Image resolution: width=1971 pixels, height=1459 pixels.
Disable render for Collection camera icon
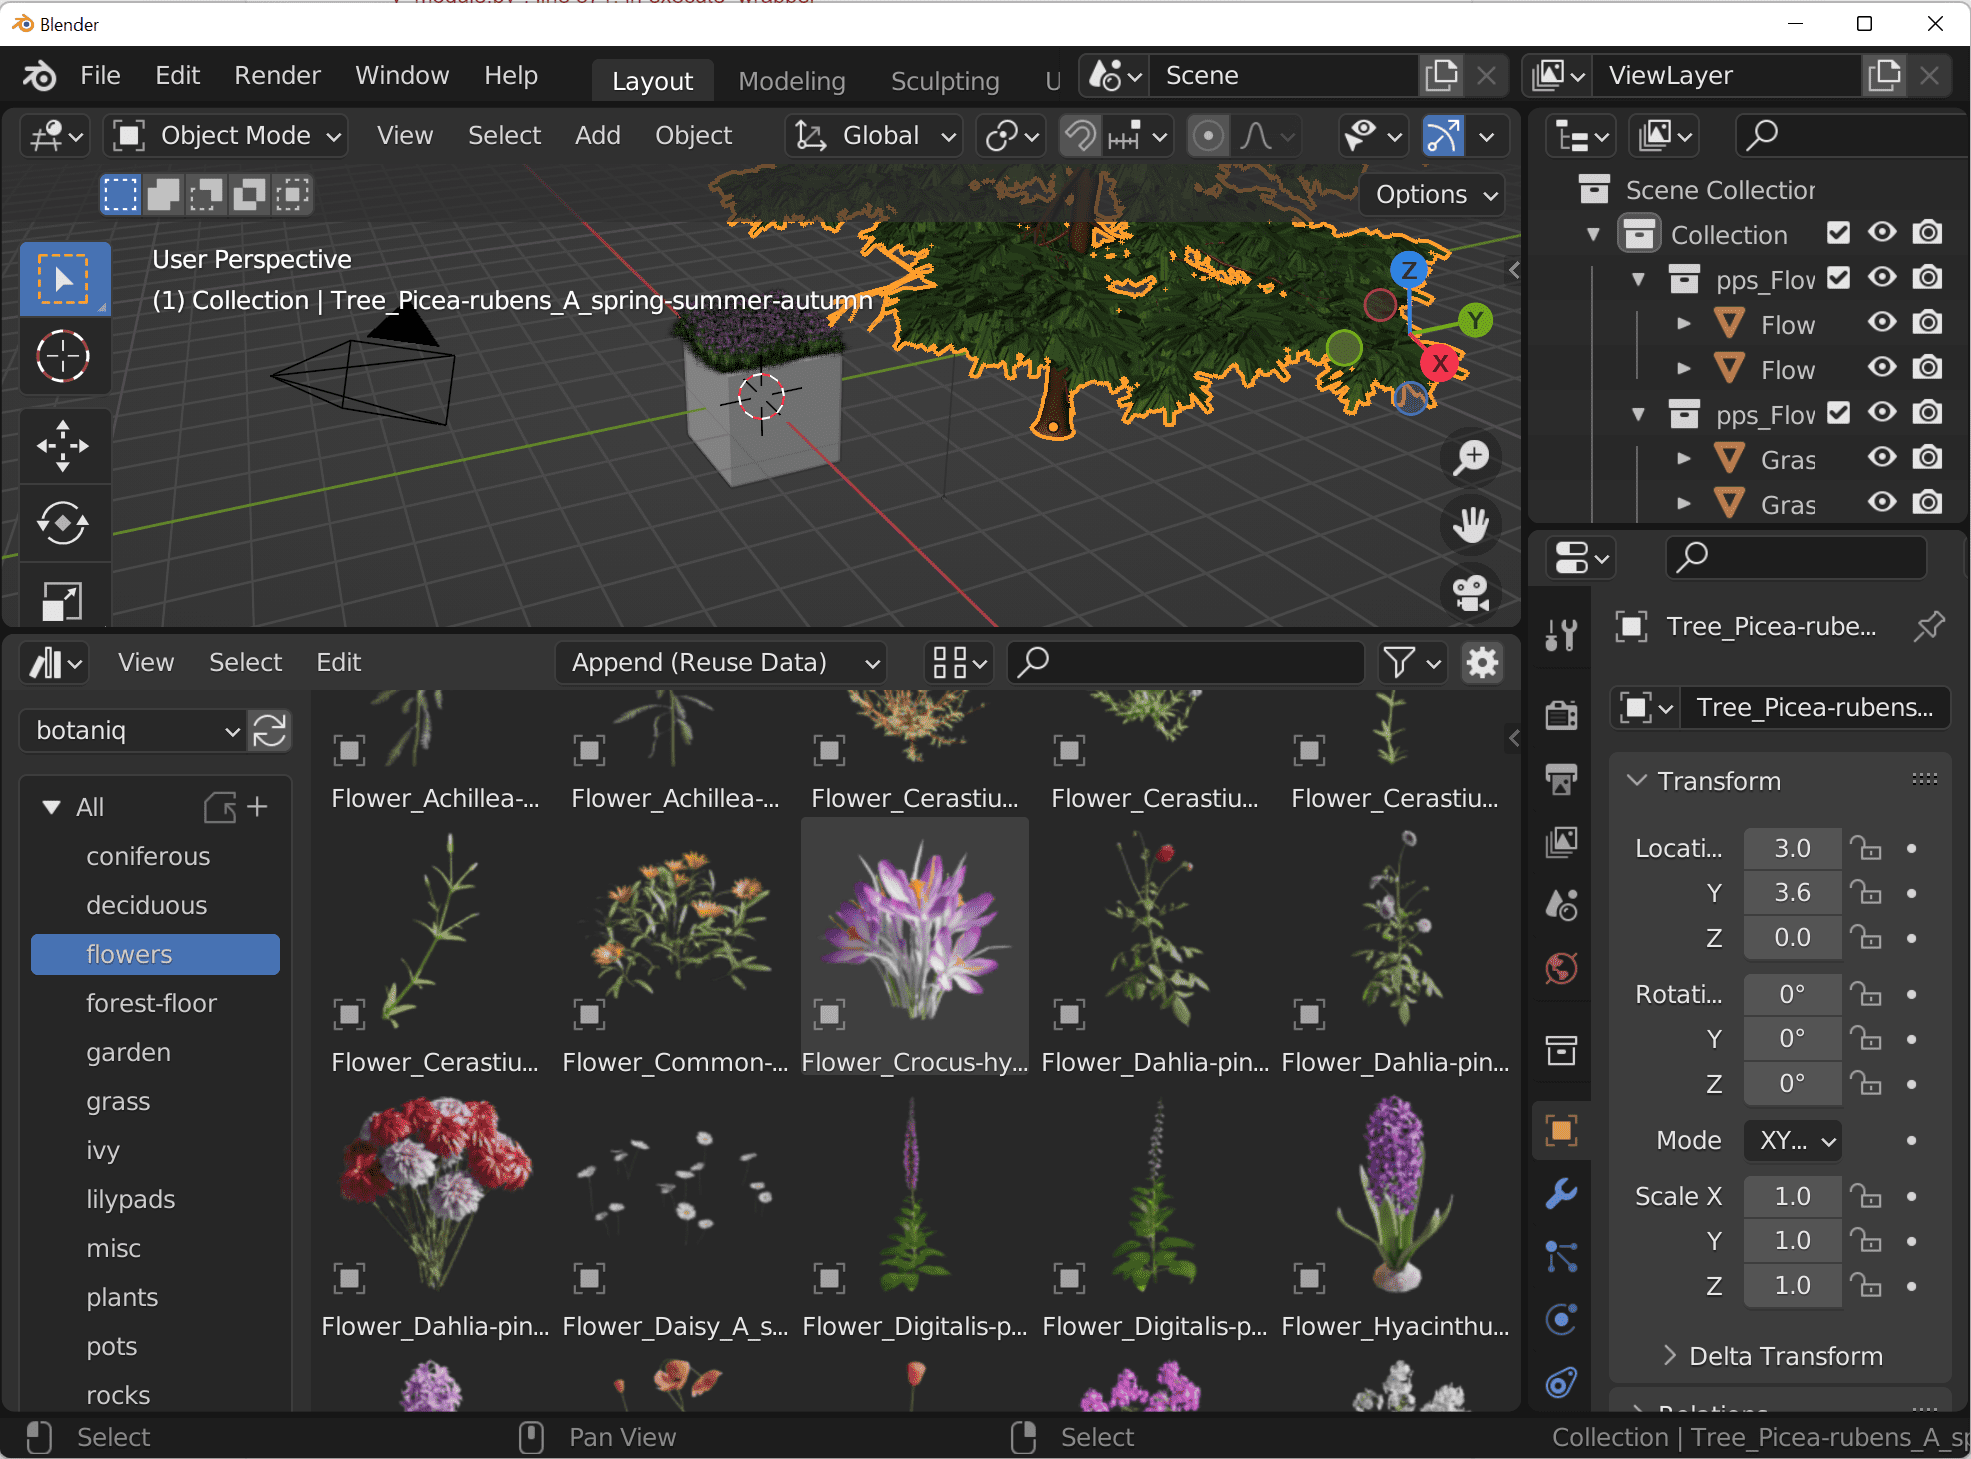1927,233
